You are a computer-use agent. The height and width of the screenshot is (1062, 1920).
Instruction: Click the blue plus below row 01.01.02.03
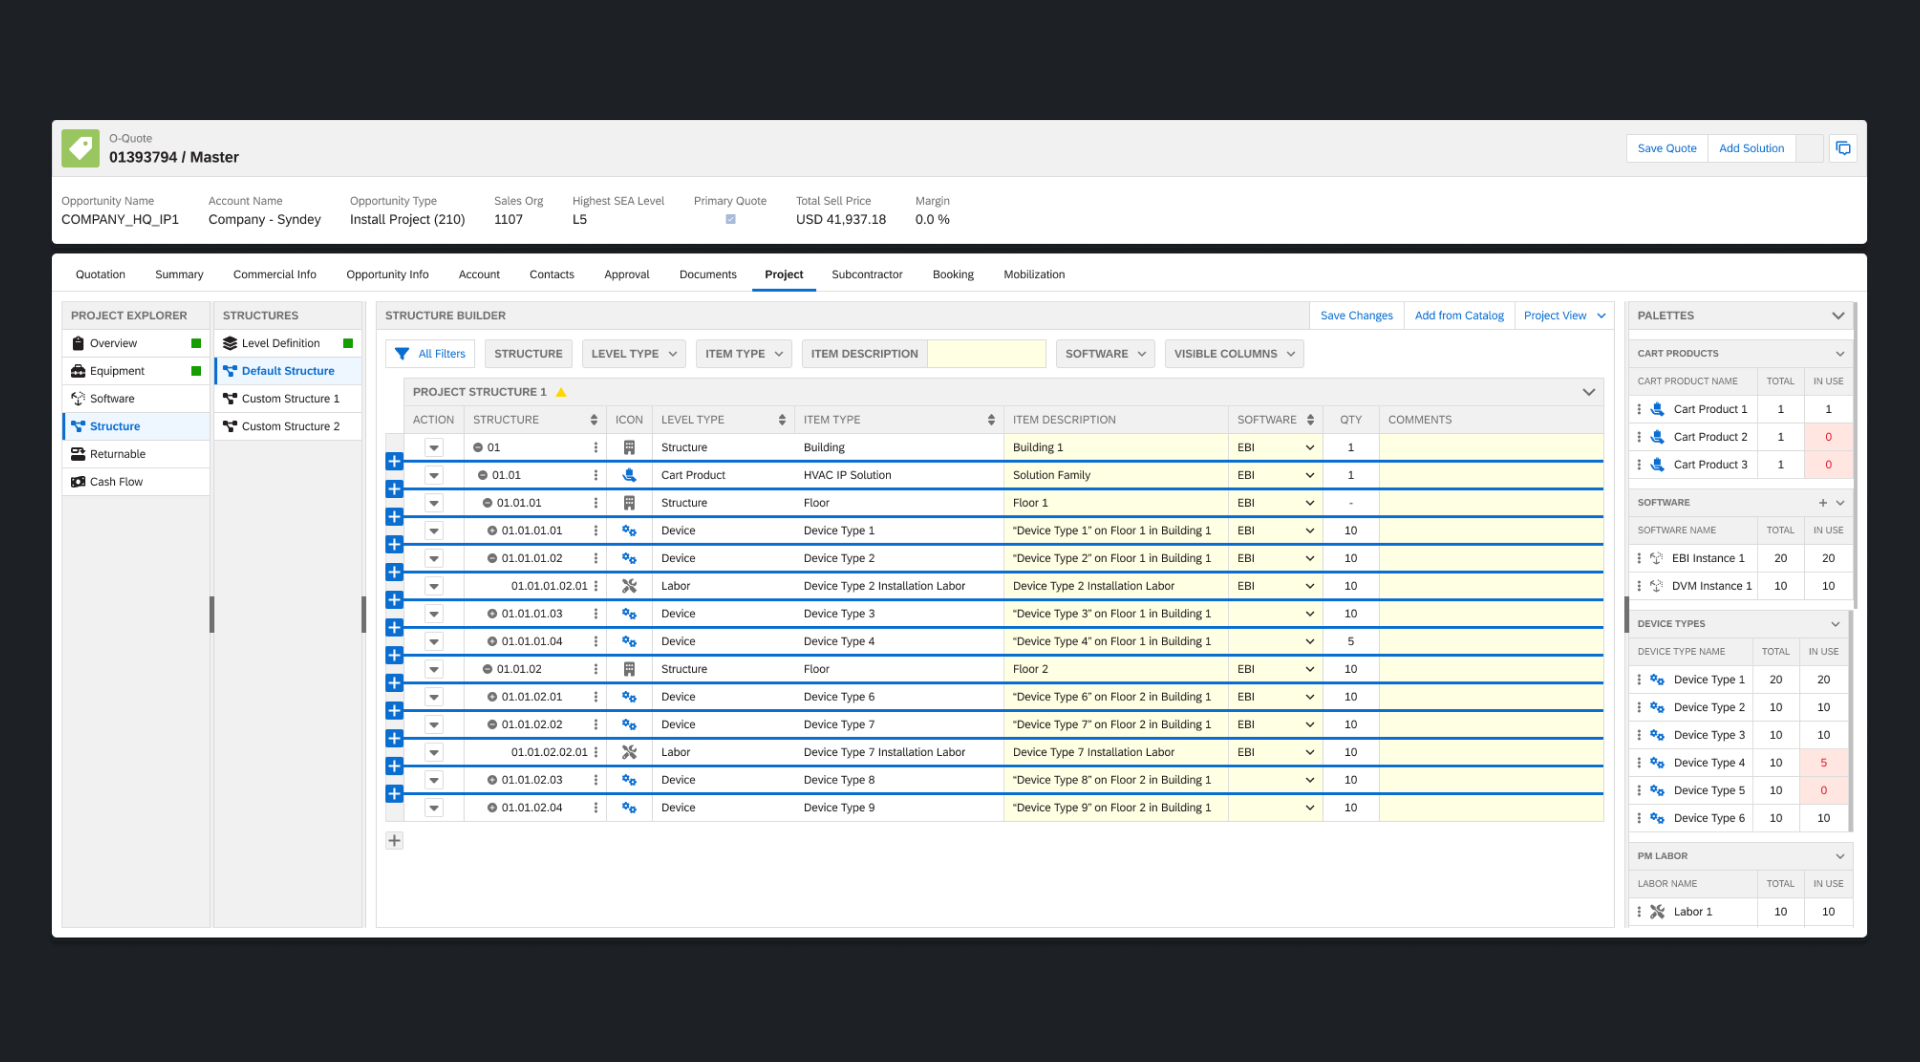click(394, 793)
